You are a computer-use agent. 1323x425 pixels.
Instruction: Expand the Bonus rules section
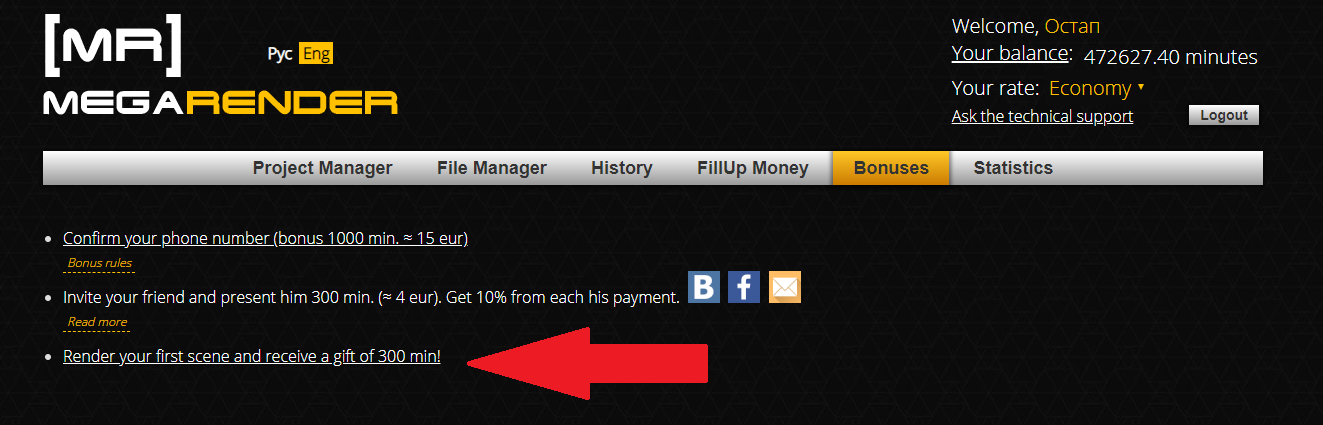(x=97, y=263)
